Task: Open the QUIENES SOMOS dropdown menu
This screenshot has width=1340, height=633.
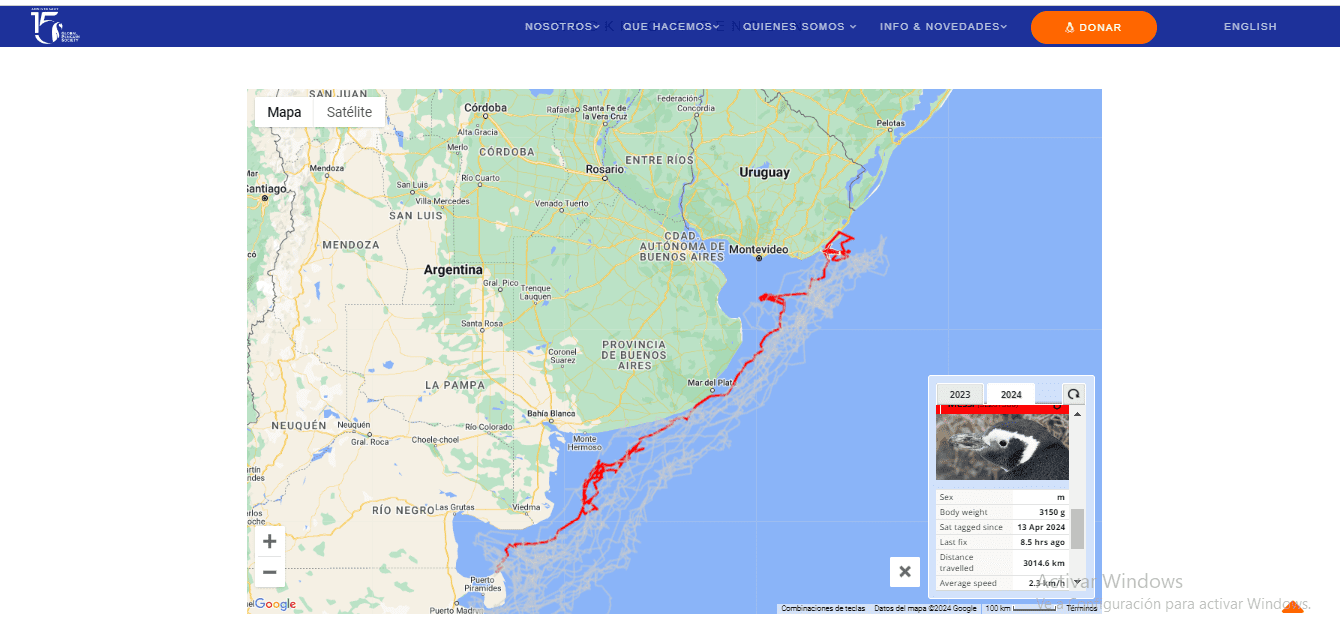Action: [799, 27]
